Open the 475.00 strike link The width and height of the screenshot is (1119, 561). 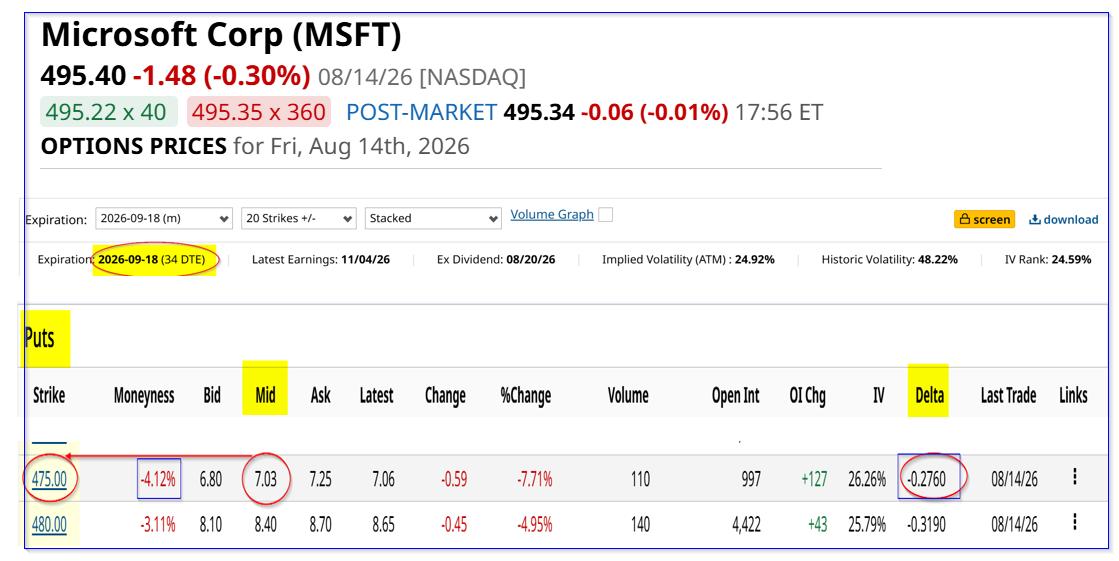(x=49, y=479)
